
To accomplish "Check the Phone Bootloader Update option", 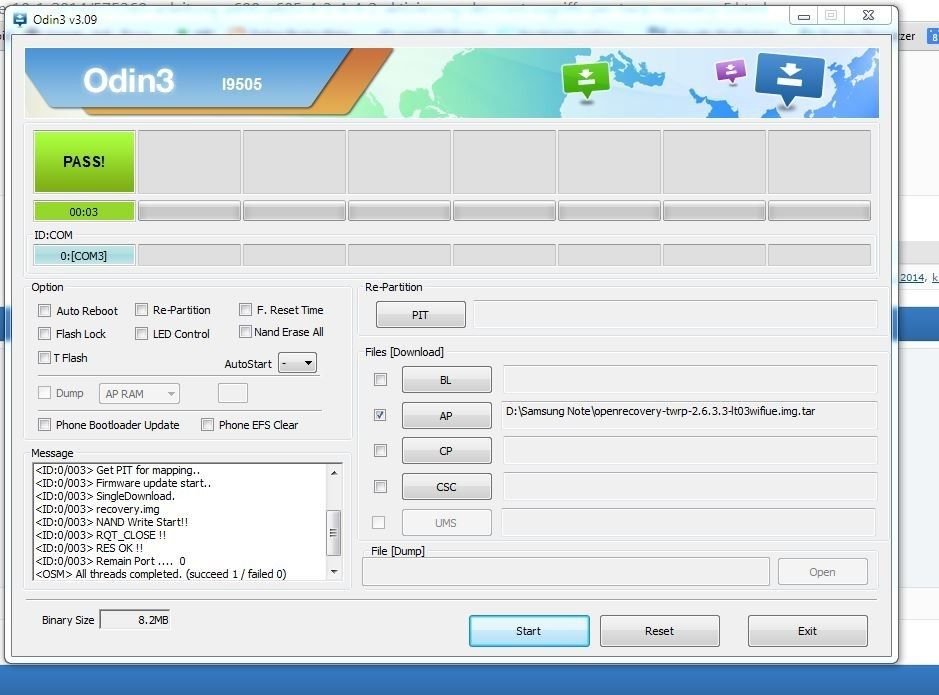I will [x=44, y=424].
